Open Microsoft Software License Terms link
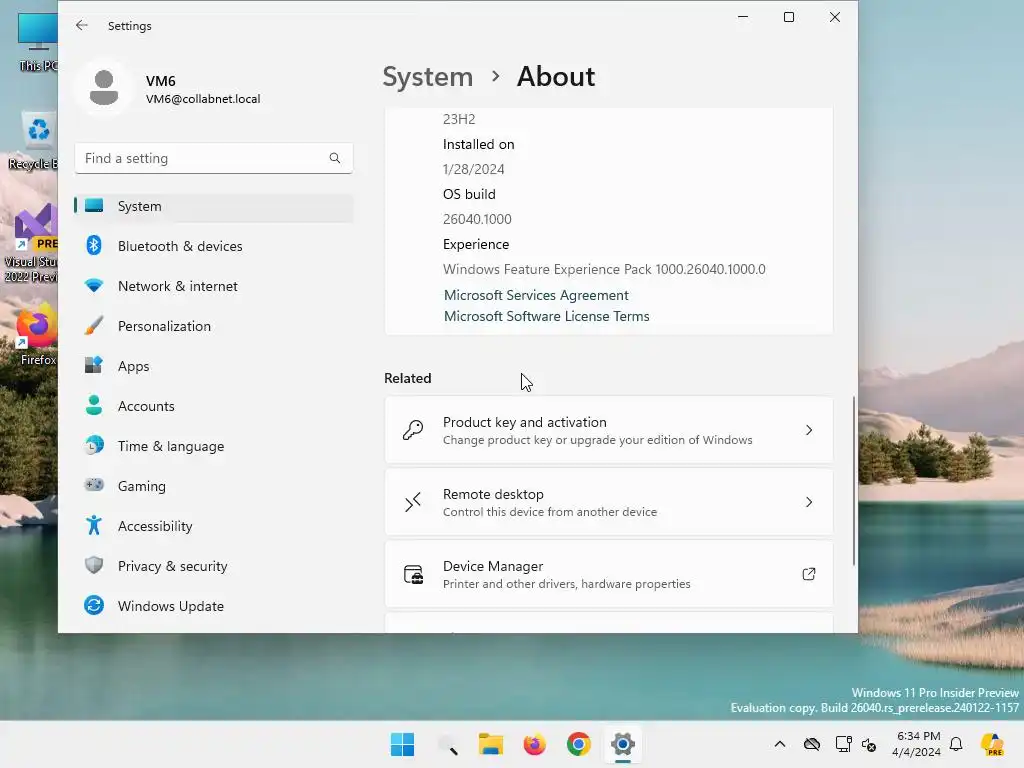The width and height of the screenshot is (1024, 768). [x=547, y=316]
